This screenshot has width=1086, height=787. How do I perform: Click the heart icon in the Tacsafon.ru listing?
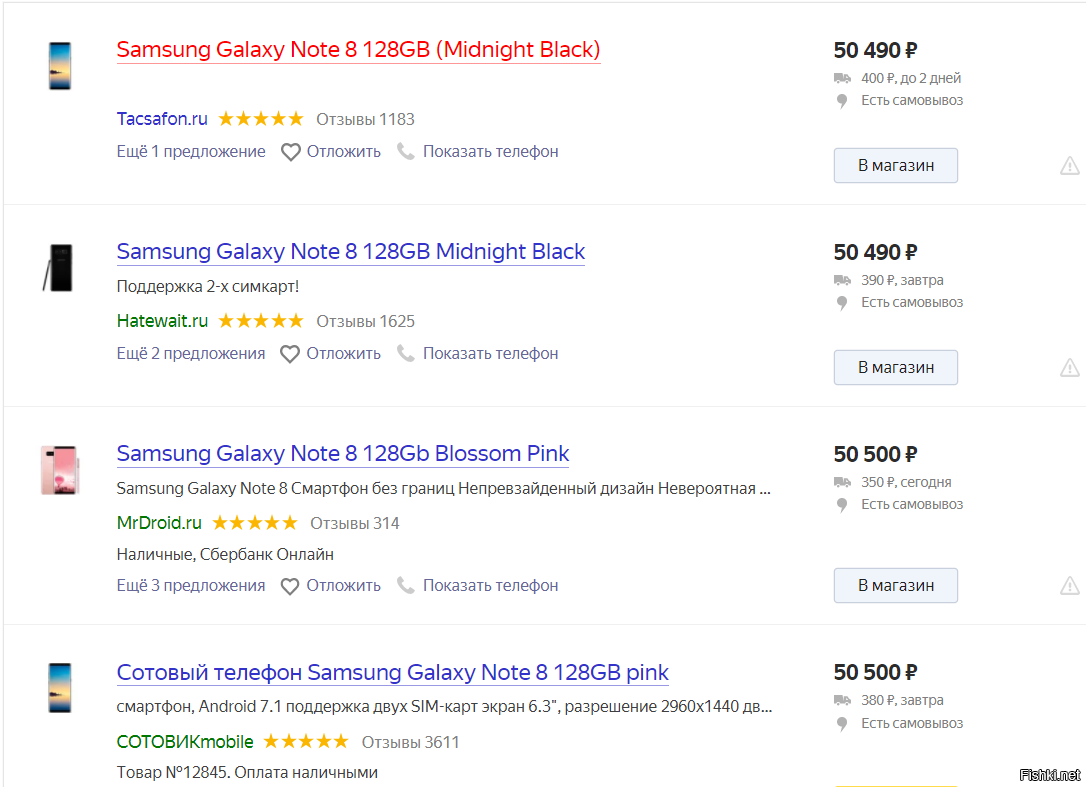point(290,152)
